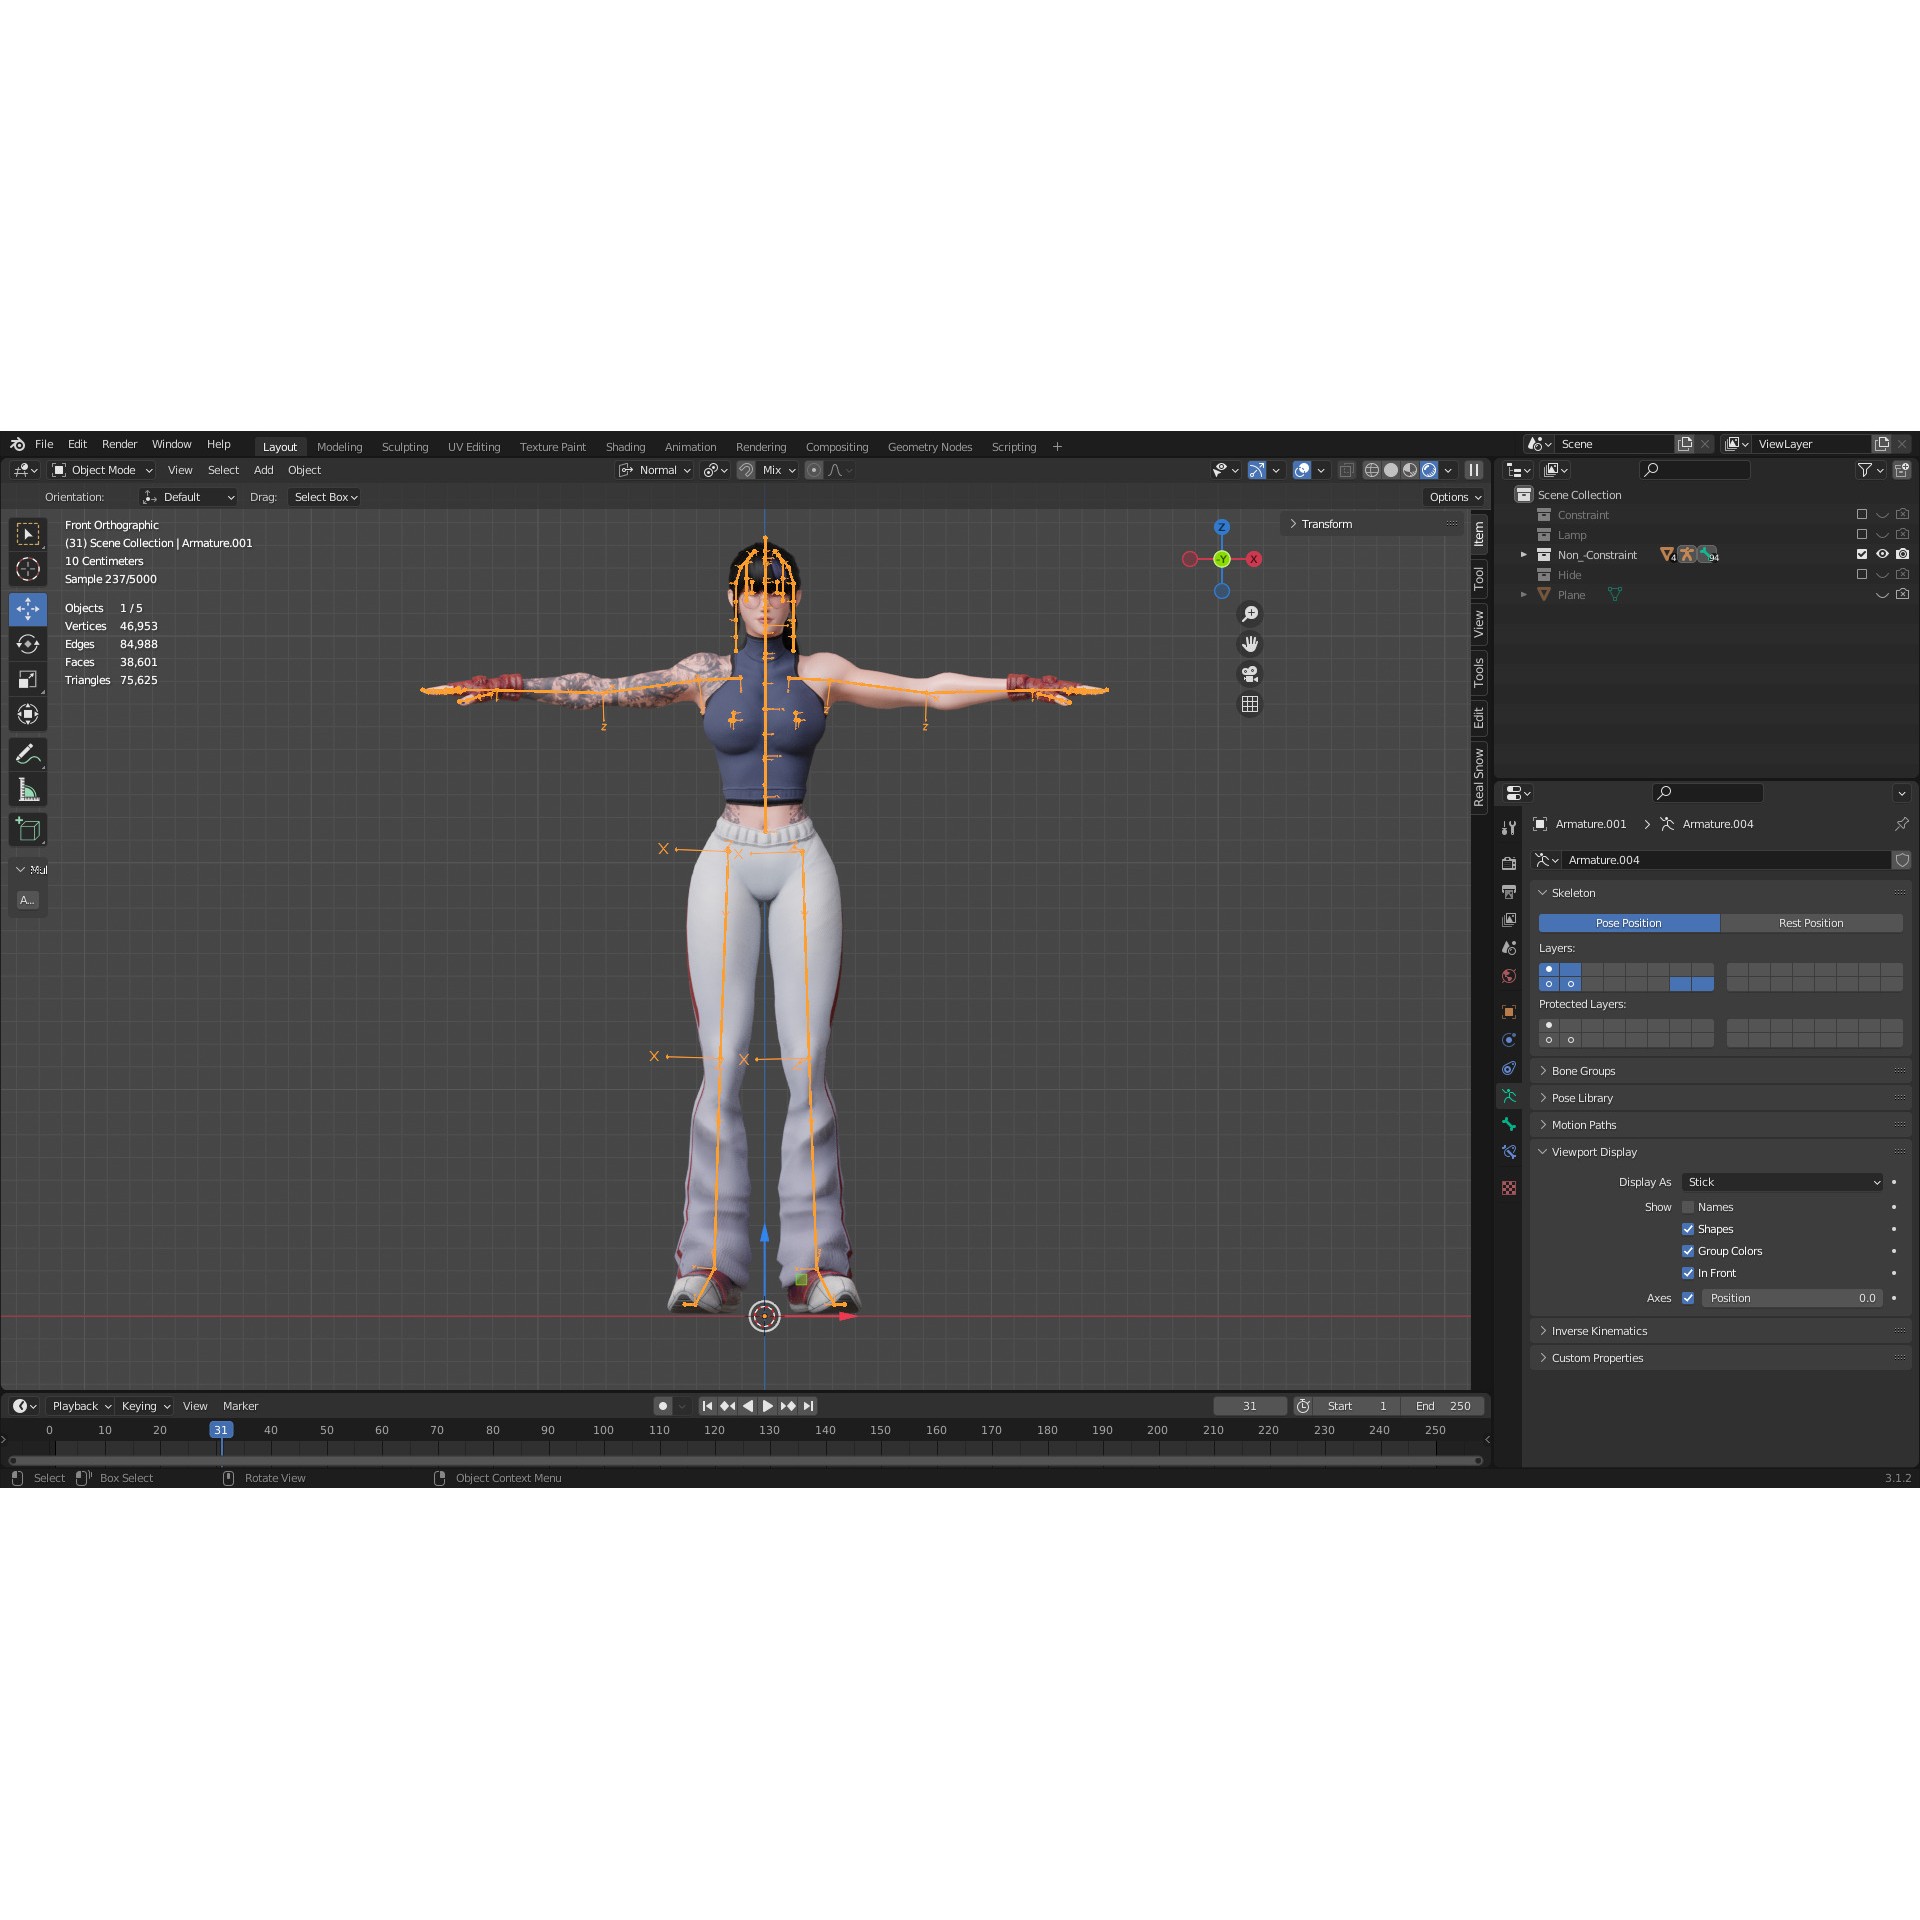Play the animation in the timeline

(x=768, y=1406)
